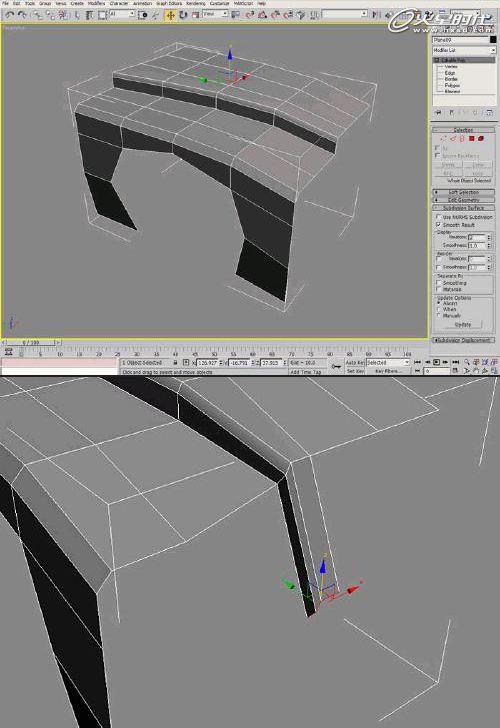This screenshot has width=500, height=728.
Task: Click the Auto Key button
Action: (355, 362)
